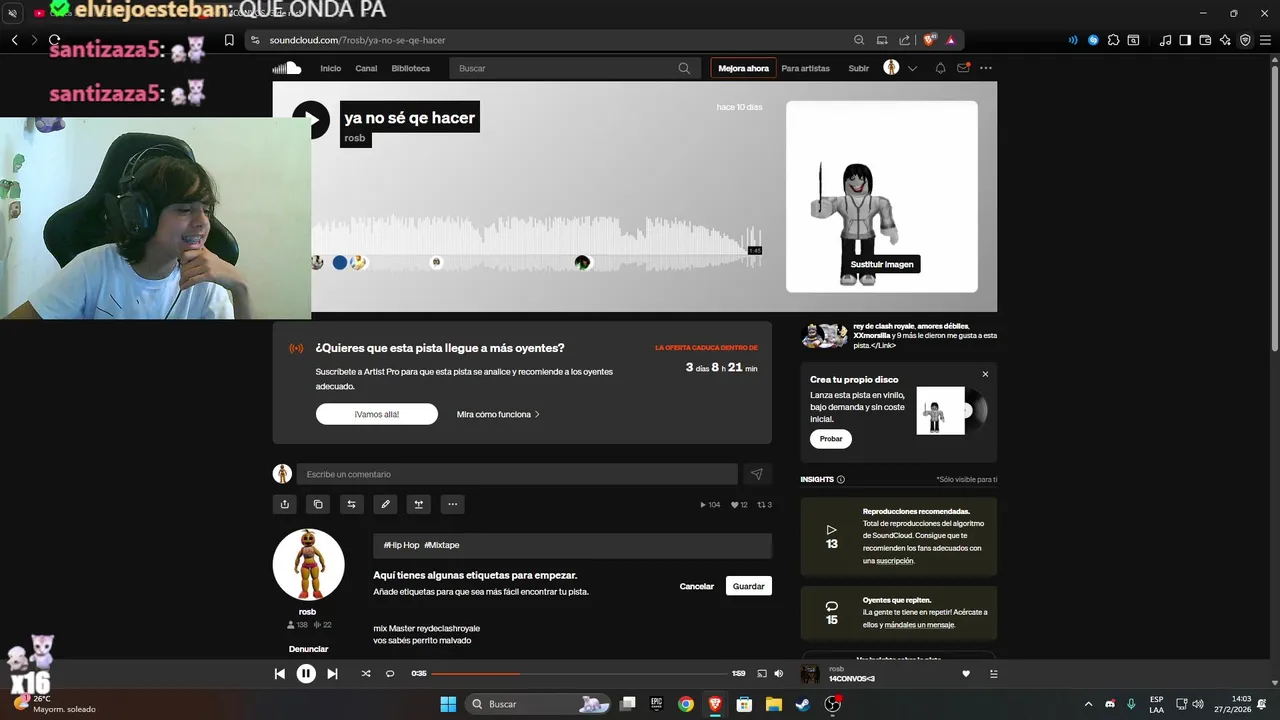Image resolution: width=1280 pixels, height=720 pixels.
Task: Expand Mira cómo funciona chevron link
Action: click(x=498, y=414)
